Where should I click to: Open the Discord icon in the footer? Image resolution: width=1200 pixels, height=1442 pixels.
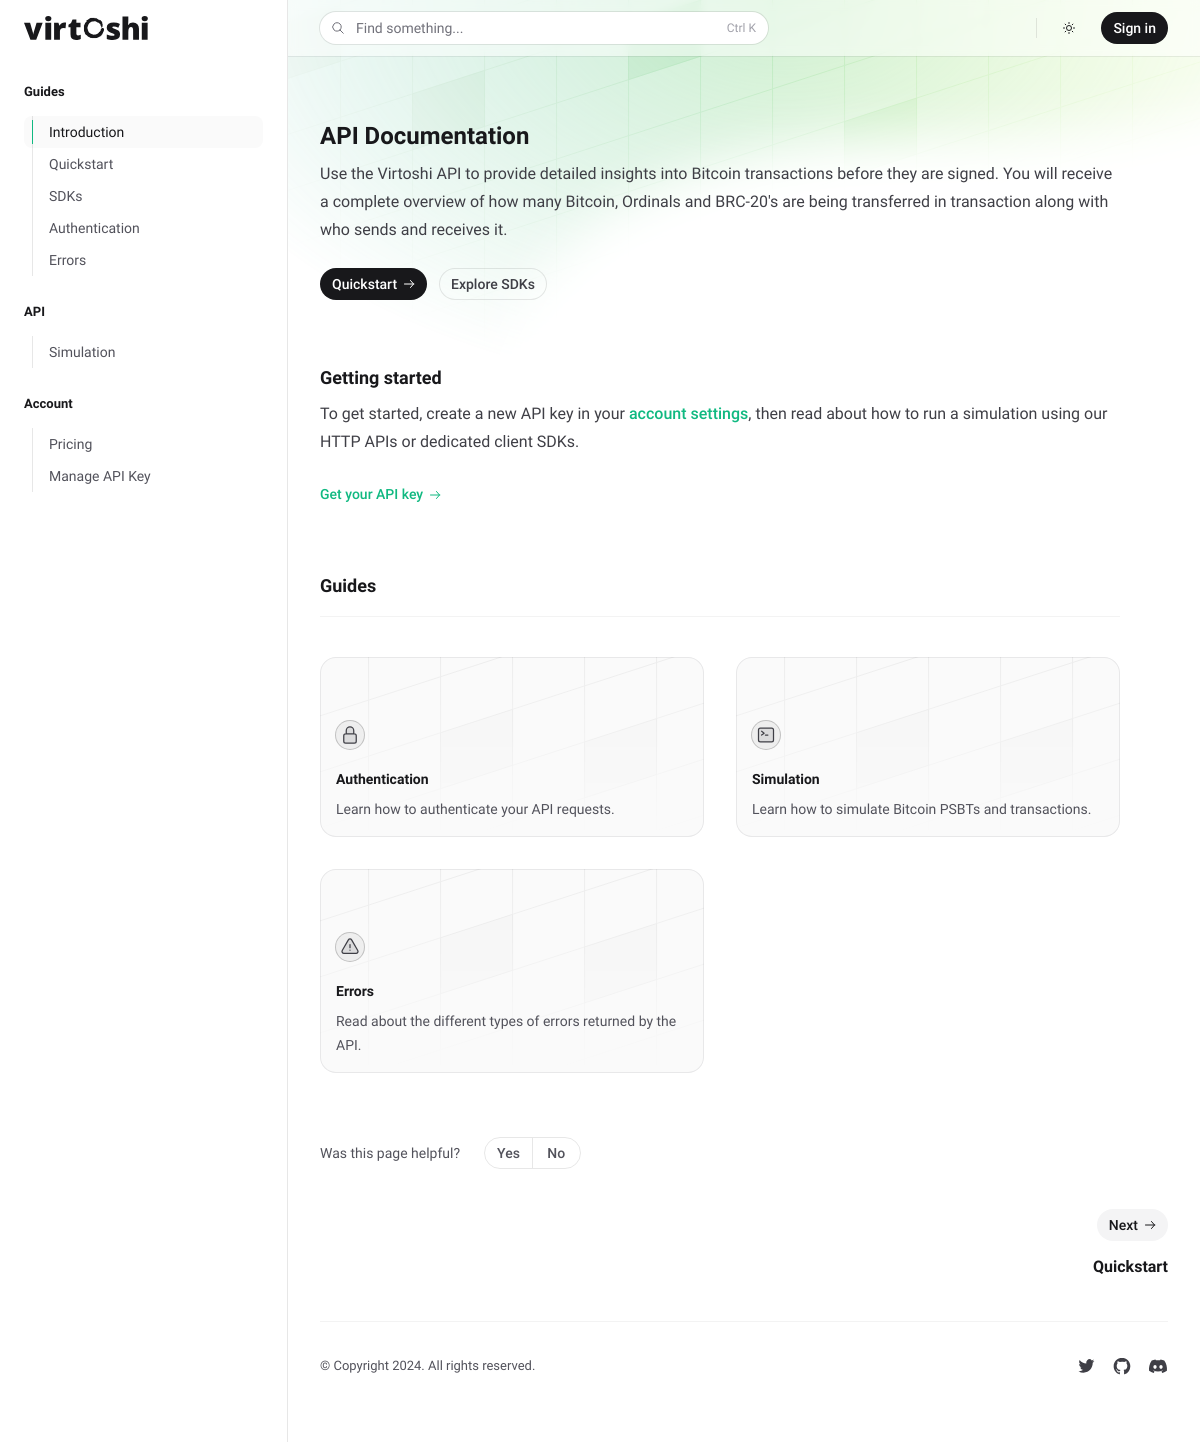1158,1366
